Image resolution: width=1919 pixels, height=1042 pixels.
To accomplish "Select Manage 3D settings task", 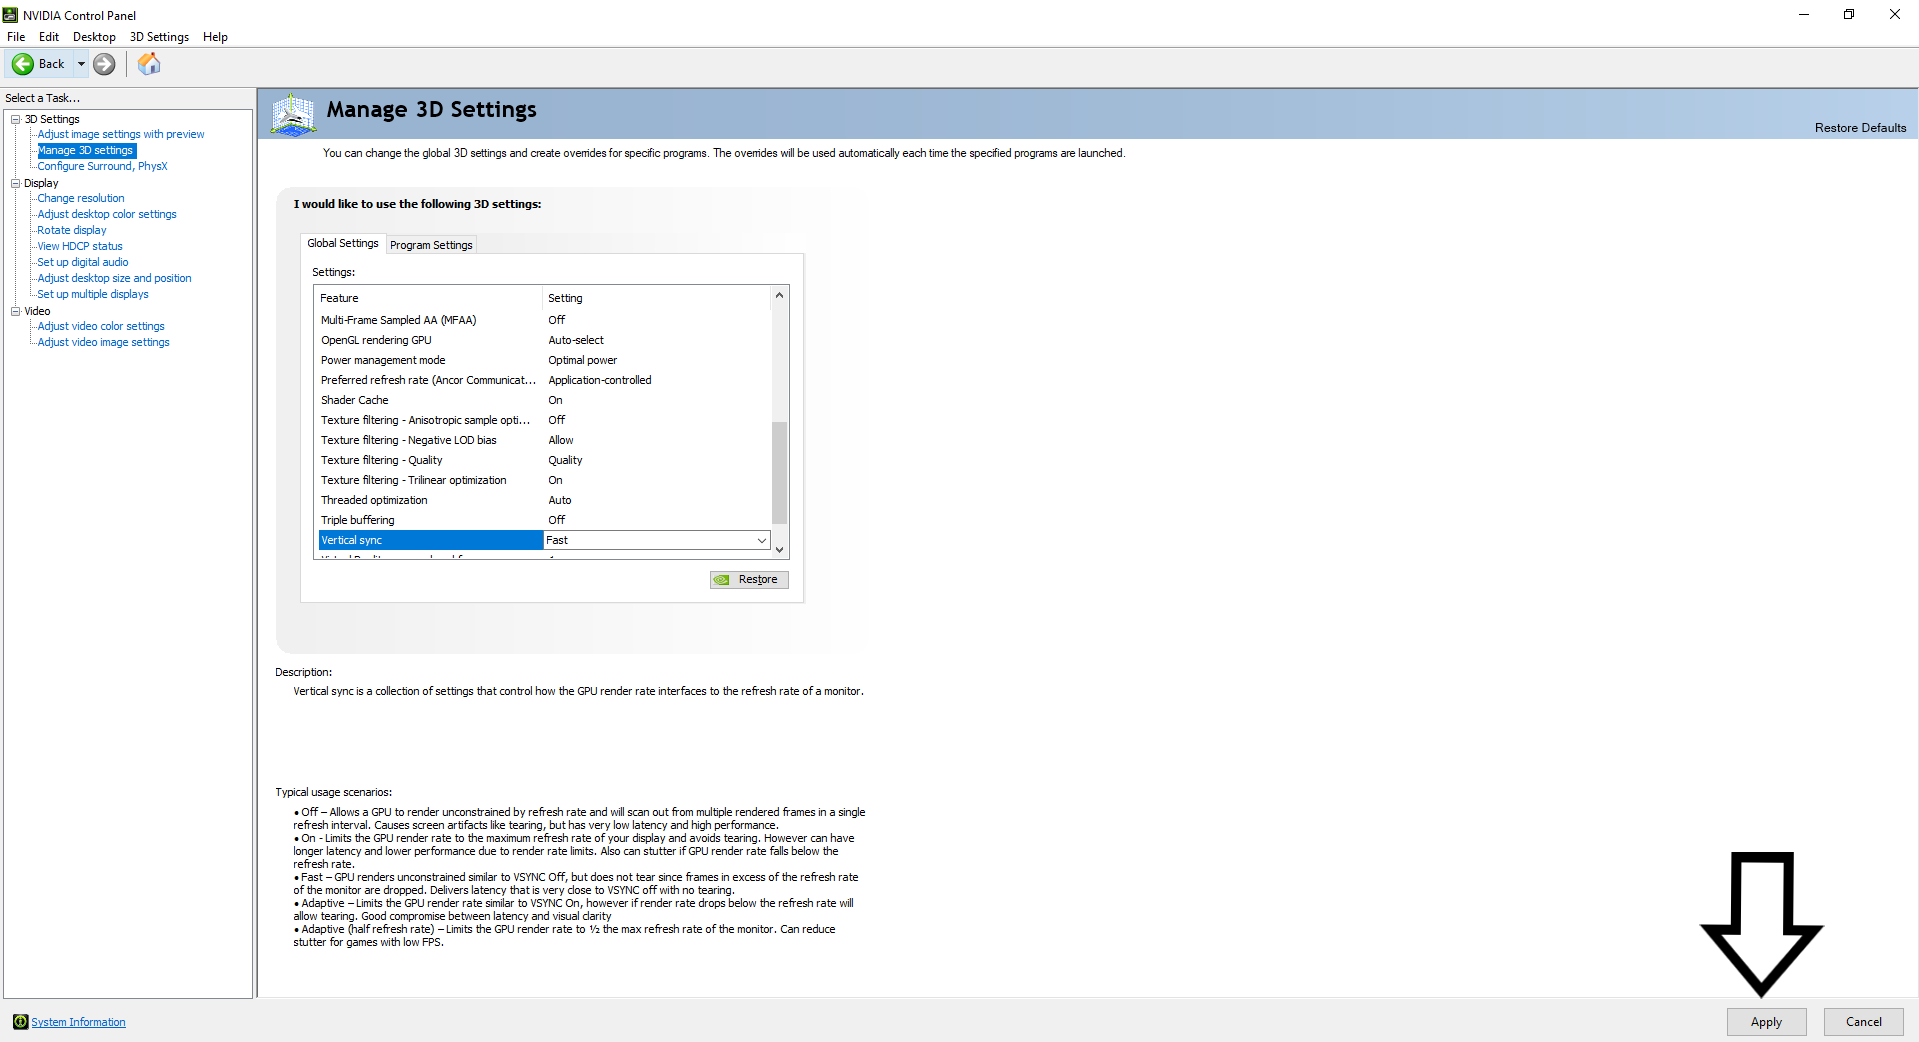I will tap(85, 150).
